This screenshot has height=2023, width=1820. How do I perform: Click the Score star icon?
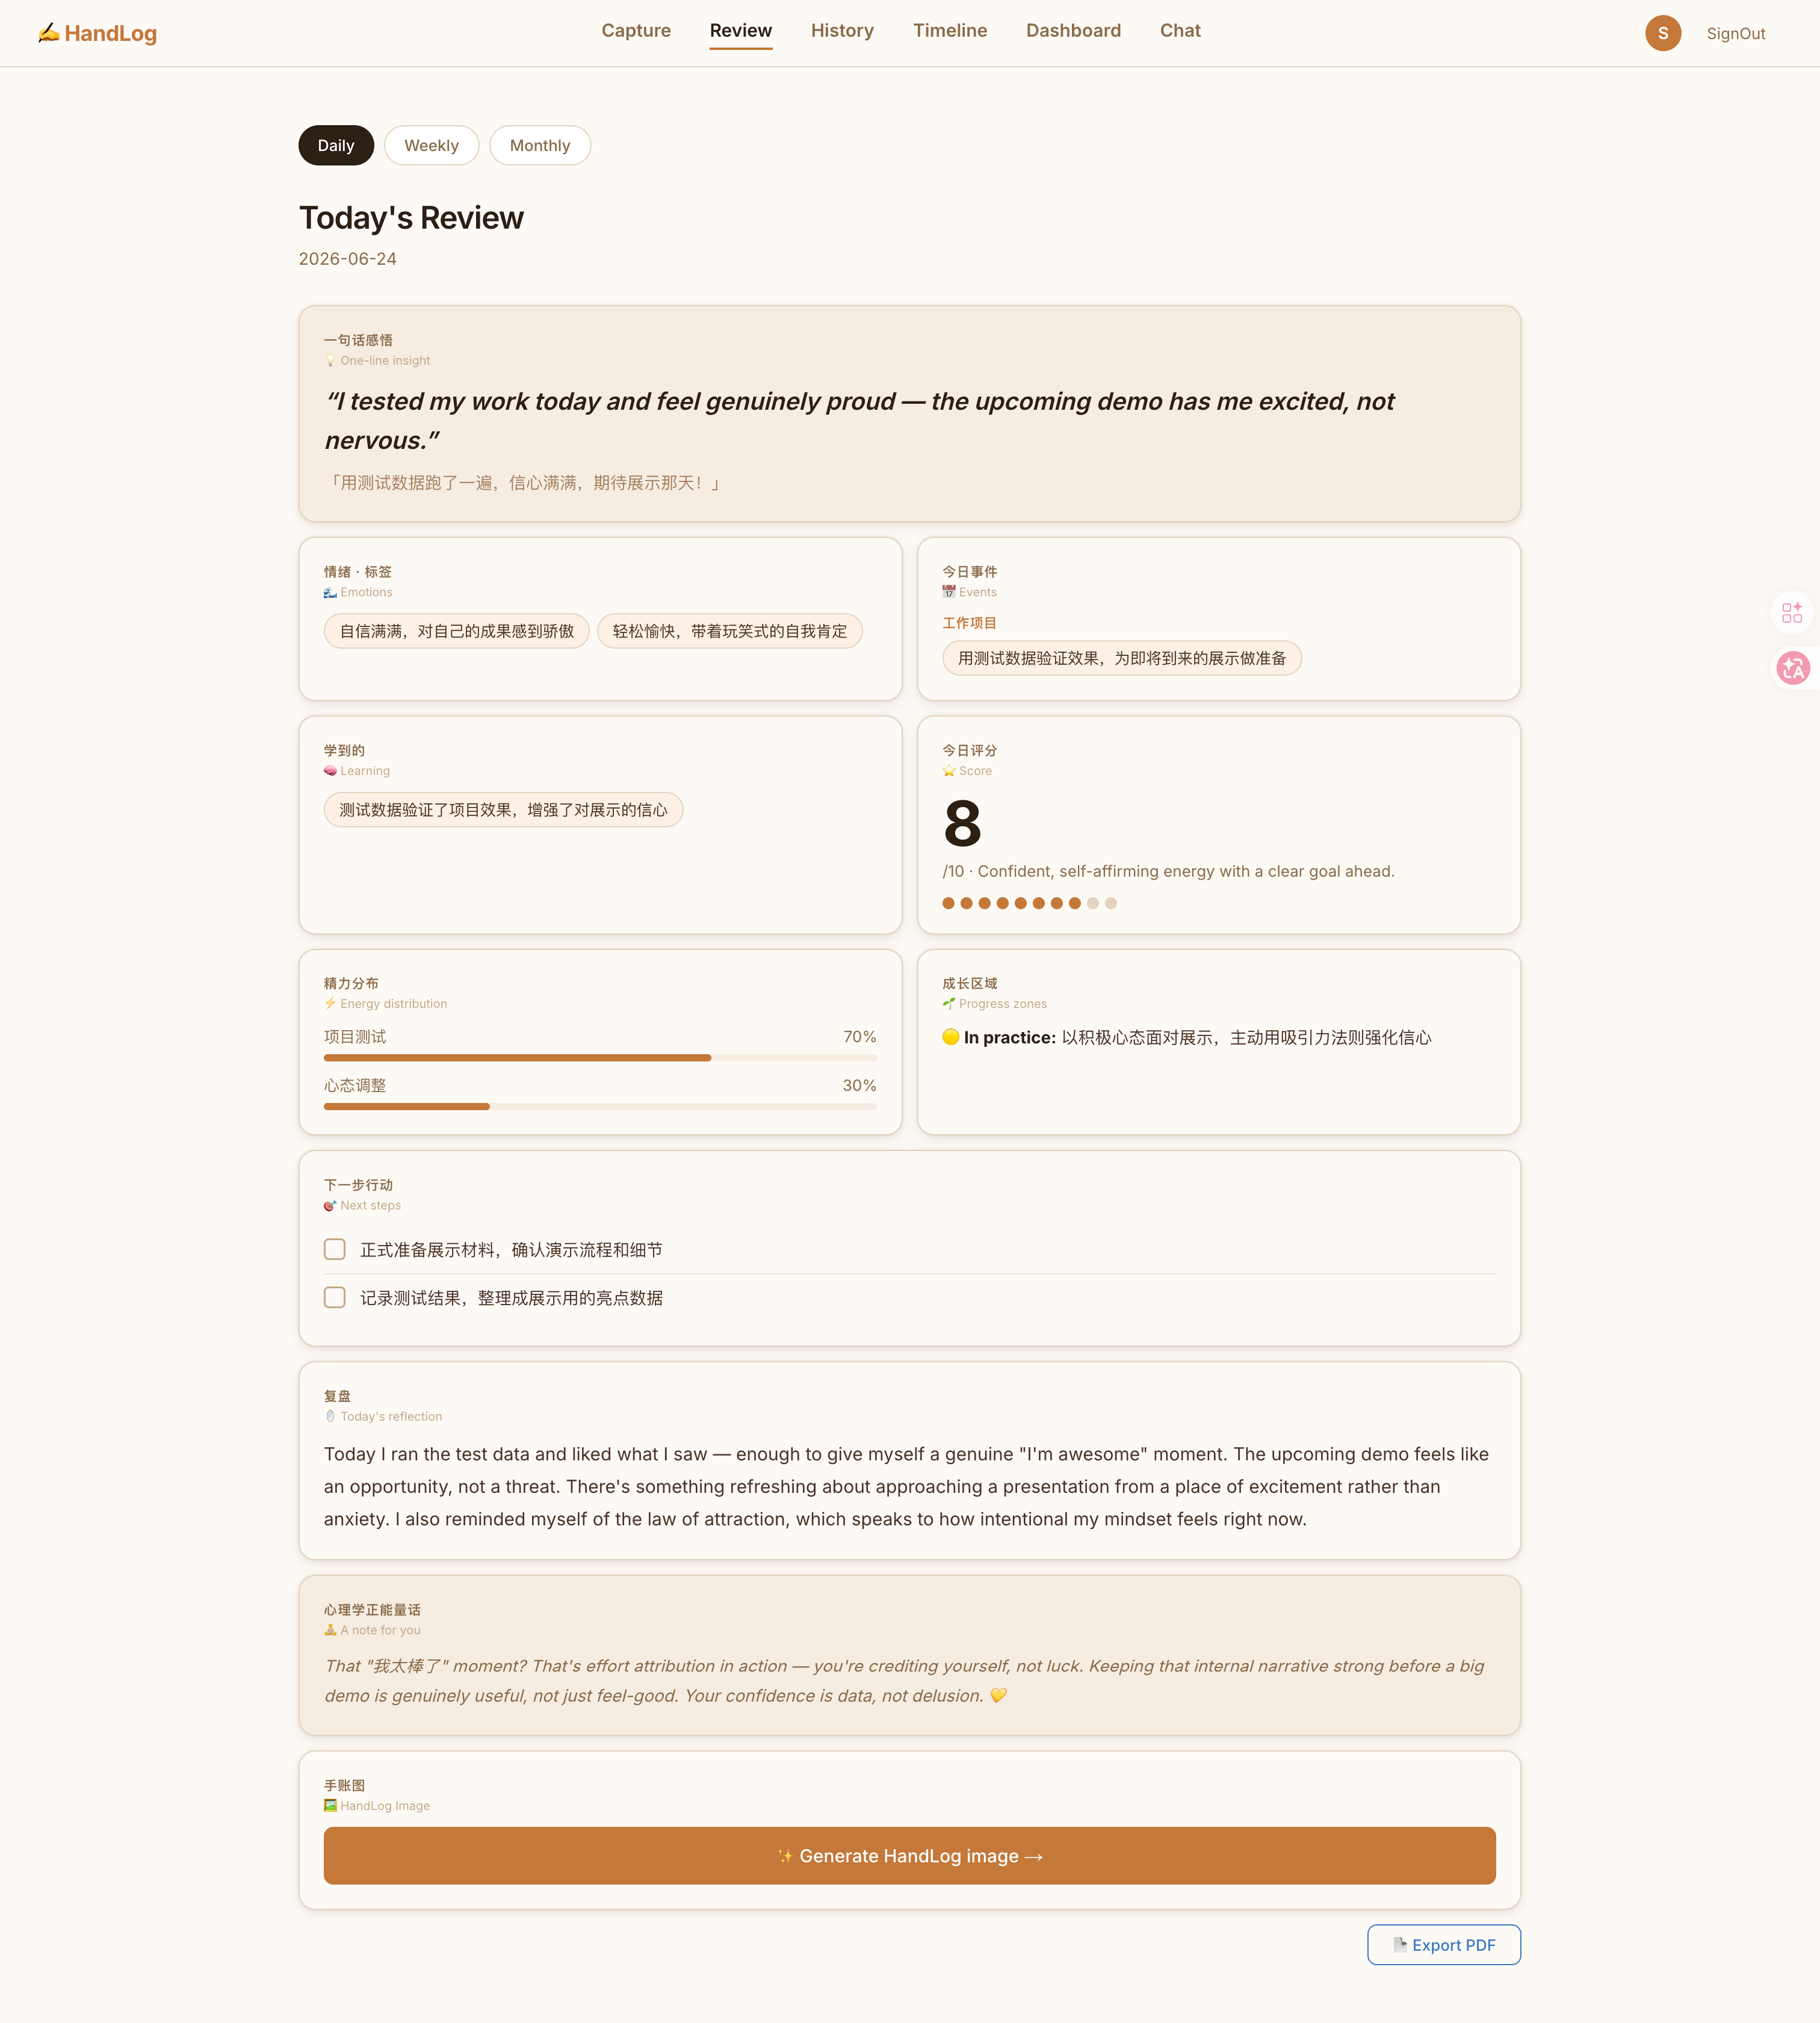[x=949, y=771]
